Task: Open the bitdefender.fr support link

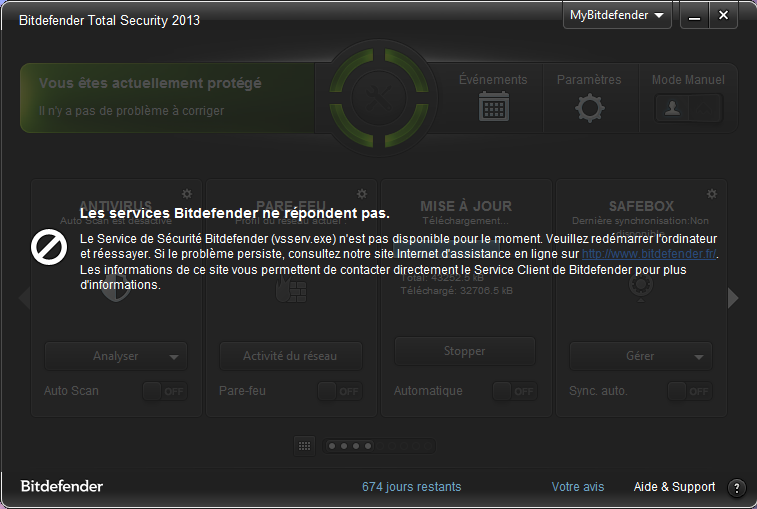Action: [x=649, y=254]
